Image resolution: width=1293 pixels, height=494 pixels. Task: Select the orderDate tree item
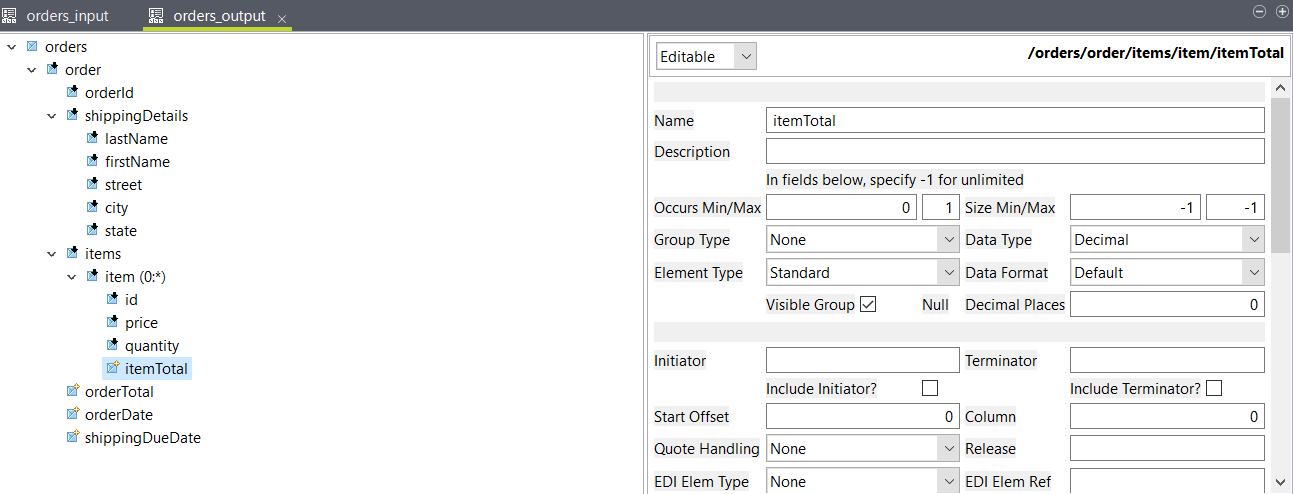coord(118,415)
